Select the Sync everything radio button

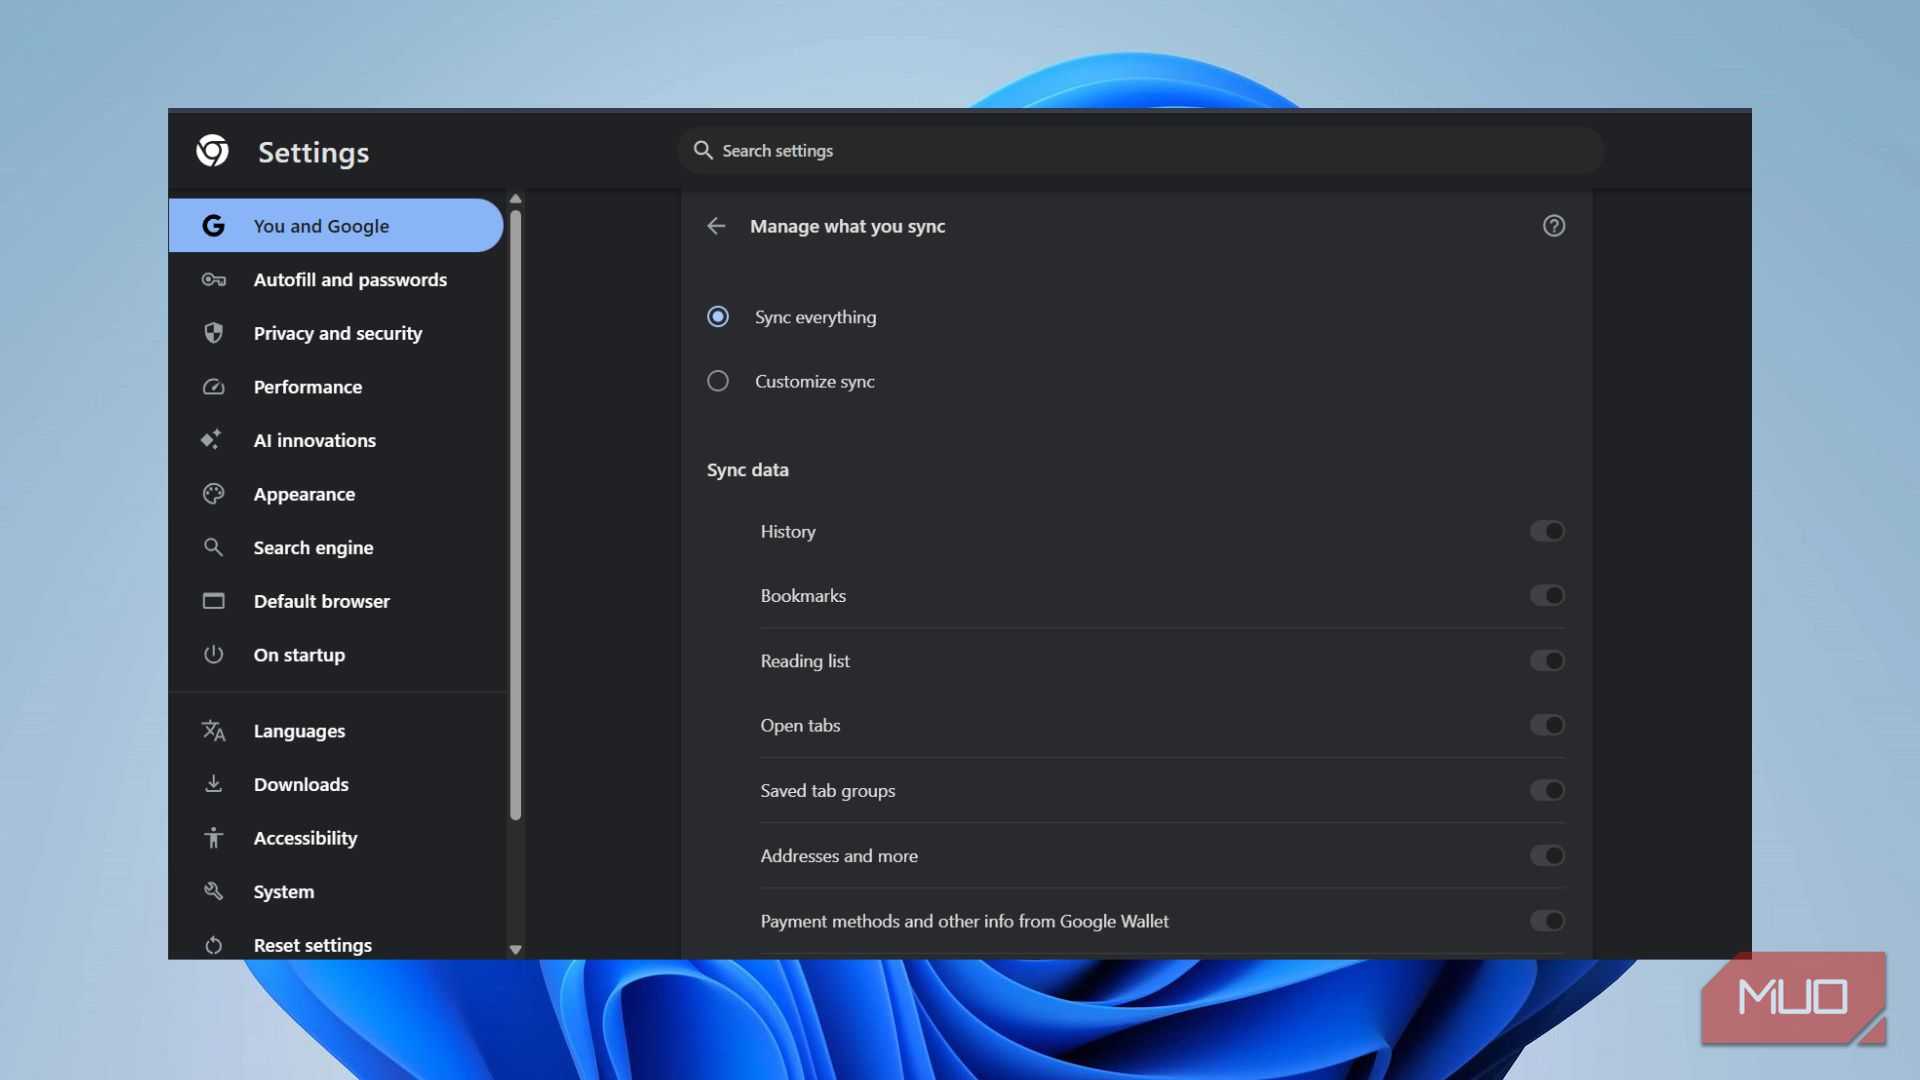pyautogui.click(x=718, y=317)
